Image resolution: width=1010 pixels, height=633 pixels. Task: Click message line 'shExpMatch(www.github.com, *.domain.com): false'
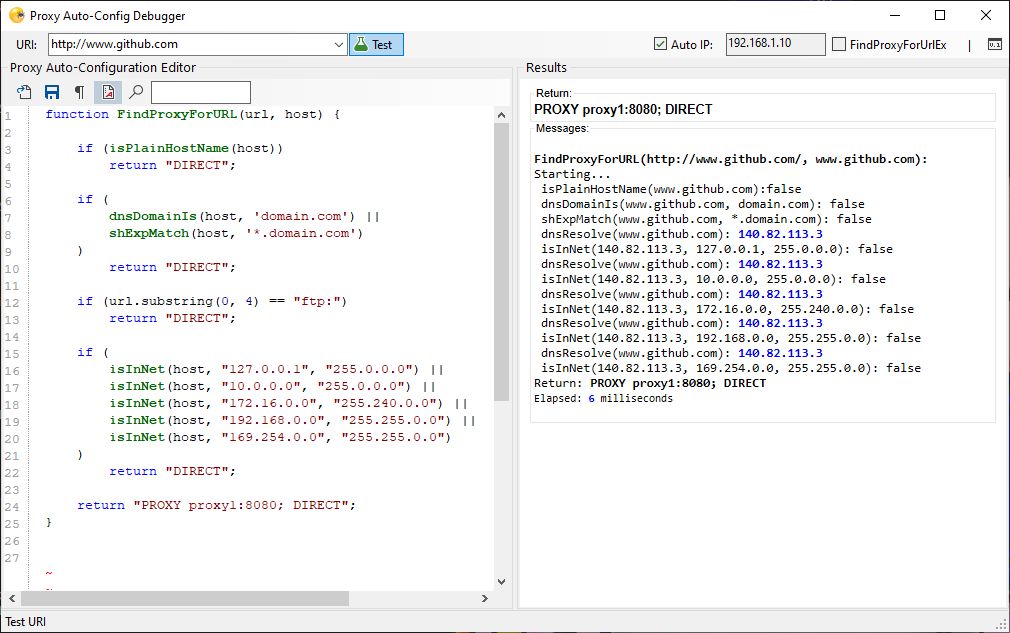point(706,219)
